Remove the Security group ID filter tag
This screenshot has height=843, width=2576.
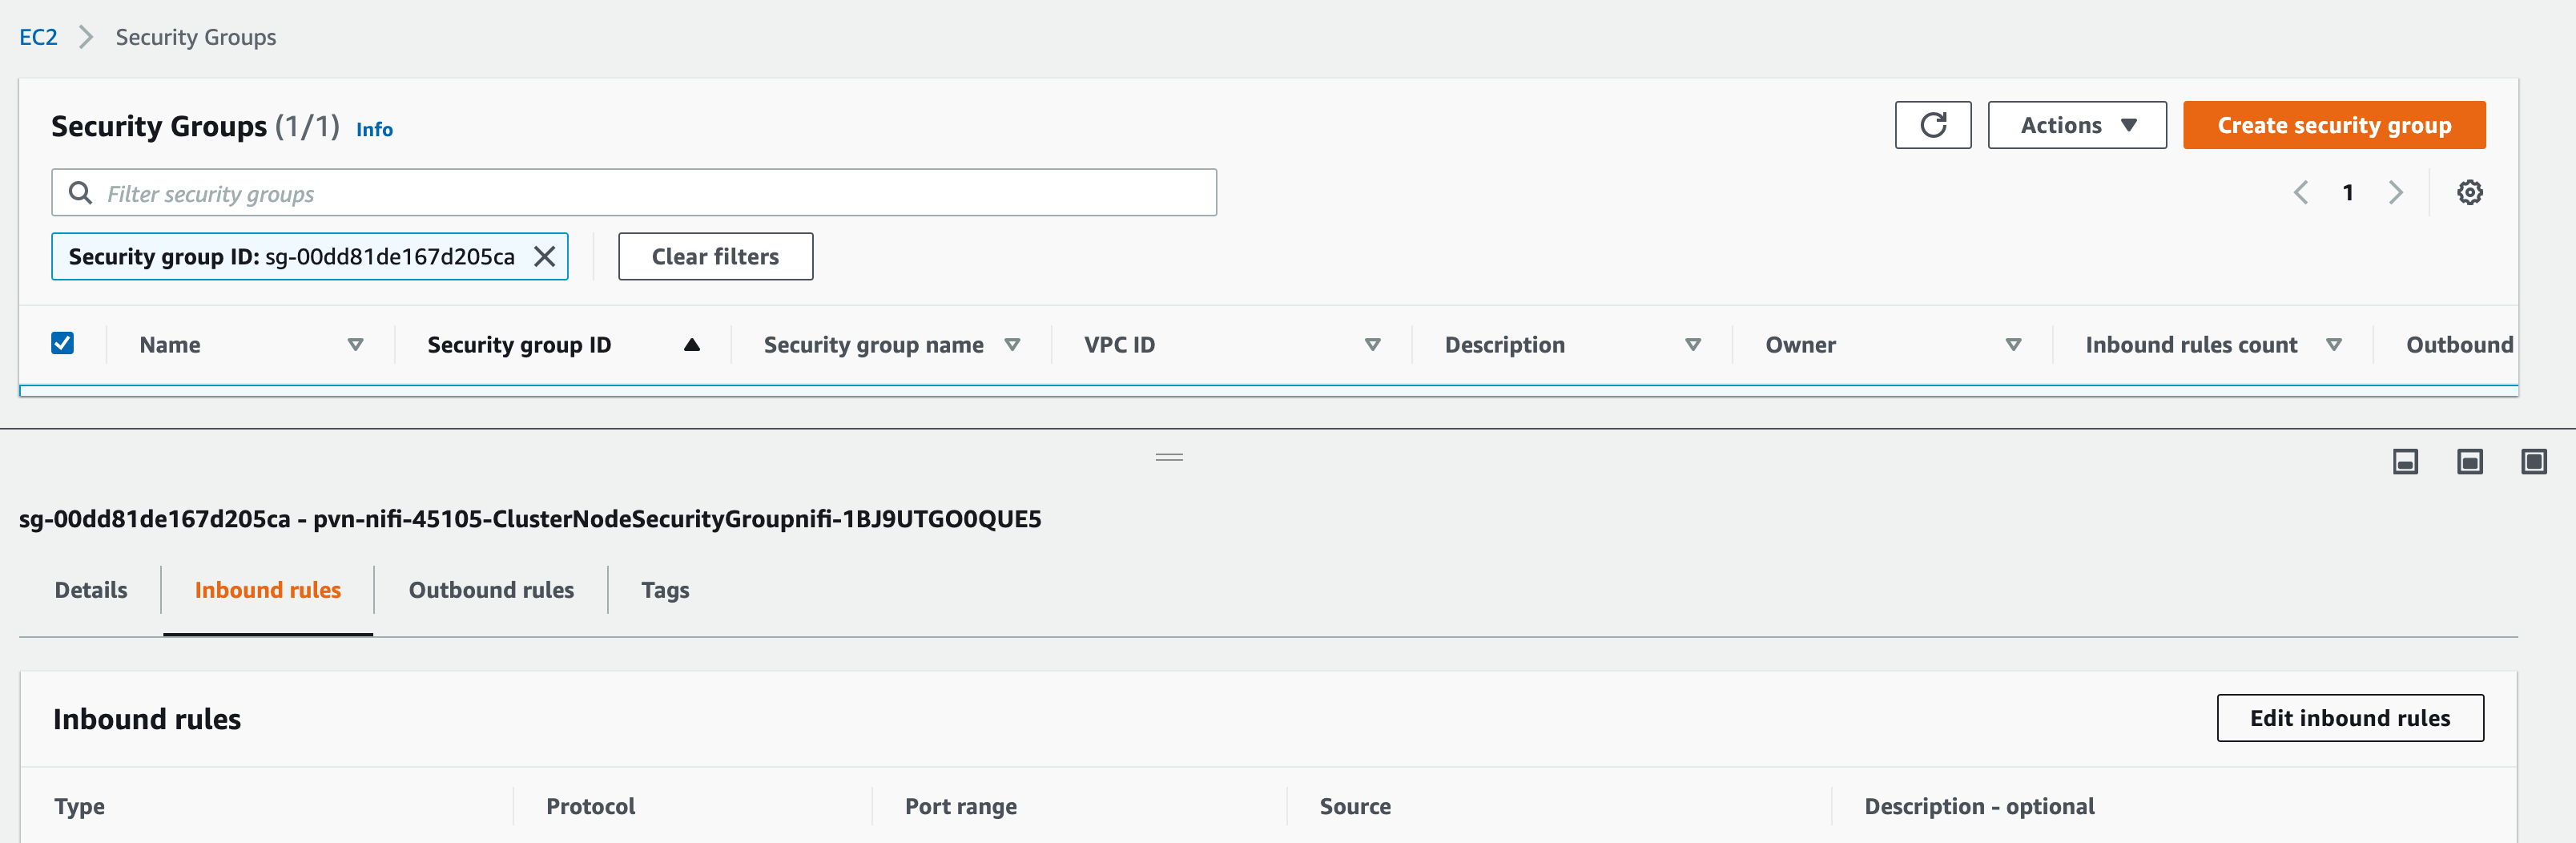(543, 257)
